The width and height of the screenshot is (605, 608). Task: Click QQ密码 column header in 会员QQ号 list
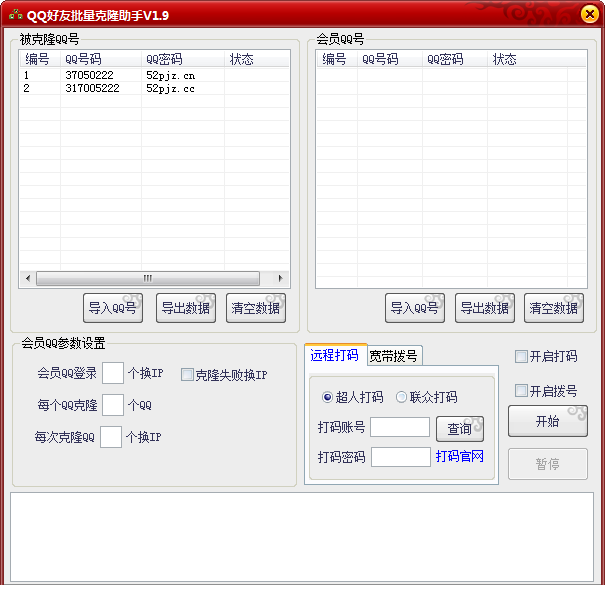click(x=455, y=59)
